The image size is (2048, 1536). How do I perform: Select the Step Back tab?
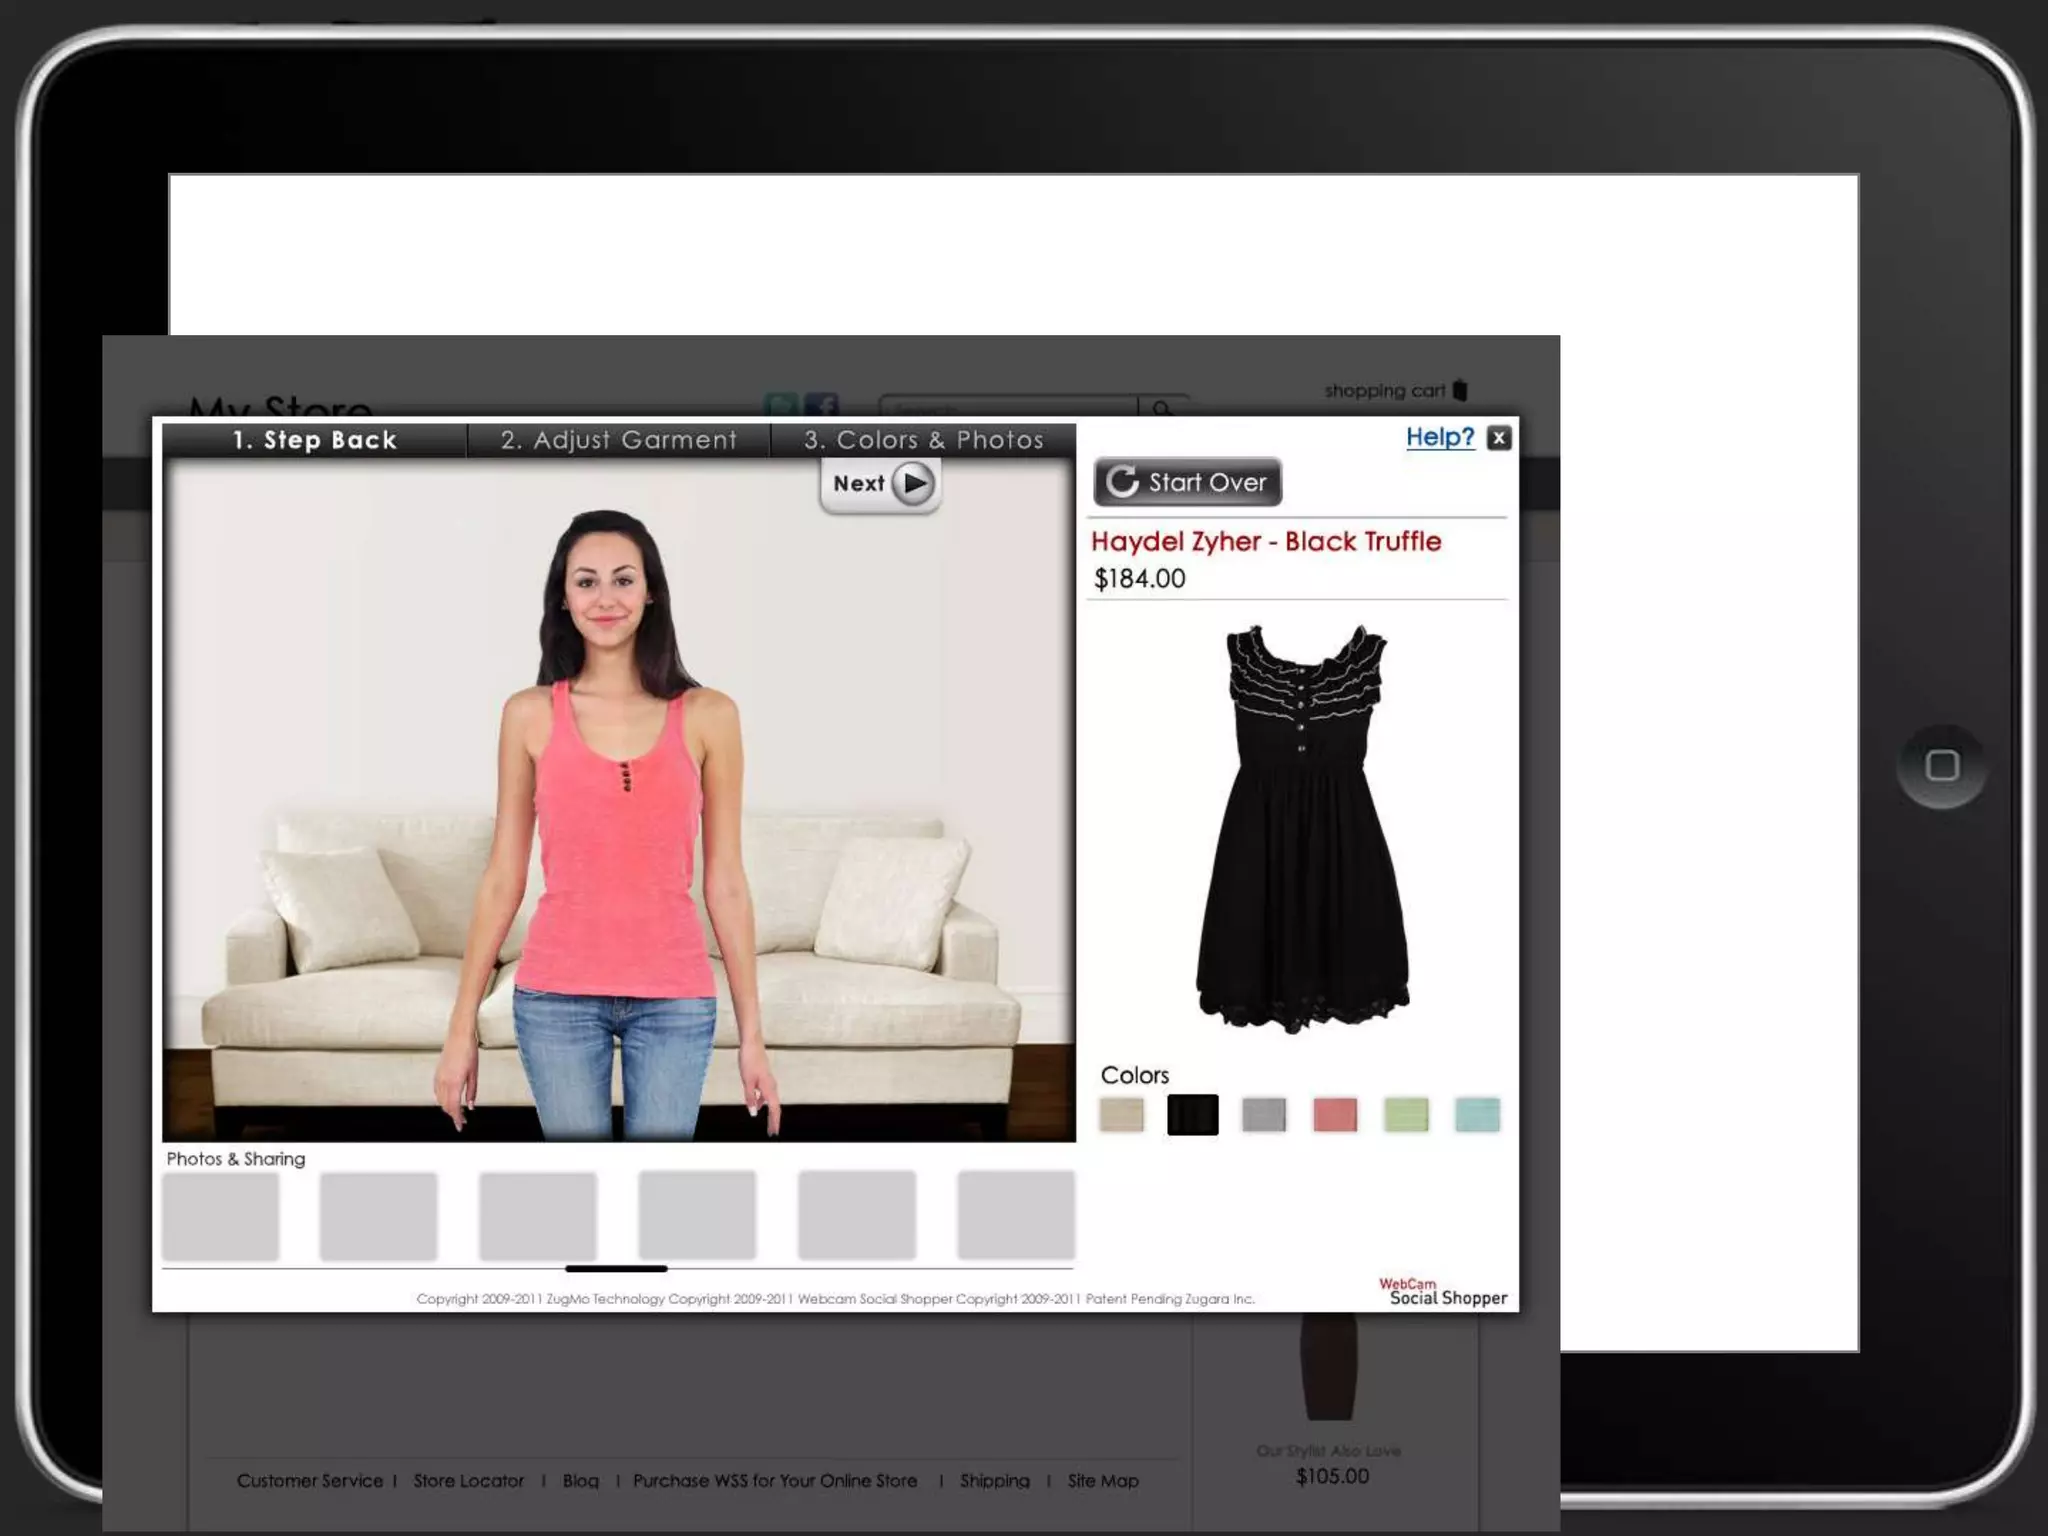click(x=314, y=440)
